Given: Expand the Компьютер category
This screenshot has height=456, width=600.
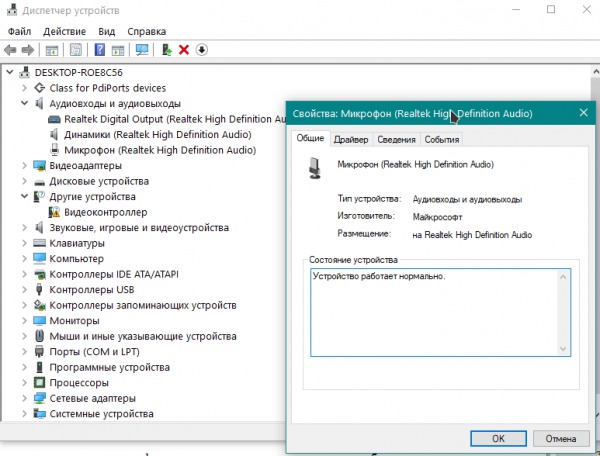Looking at the screenshot, I should click(24, 259).
